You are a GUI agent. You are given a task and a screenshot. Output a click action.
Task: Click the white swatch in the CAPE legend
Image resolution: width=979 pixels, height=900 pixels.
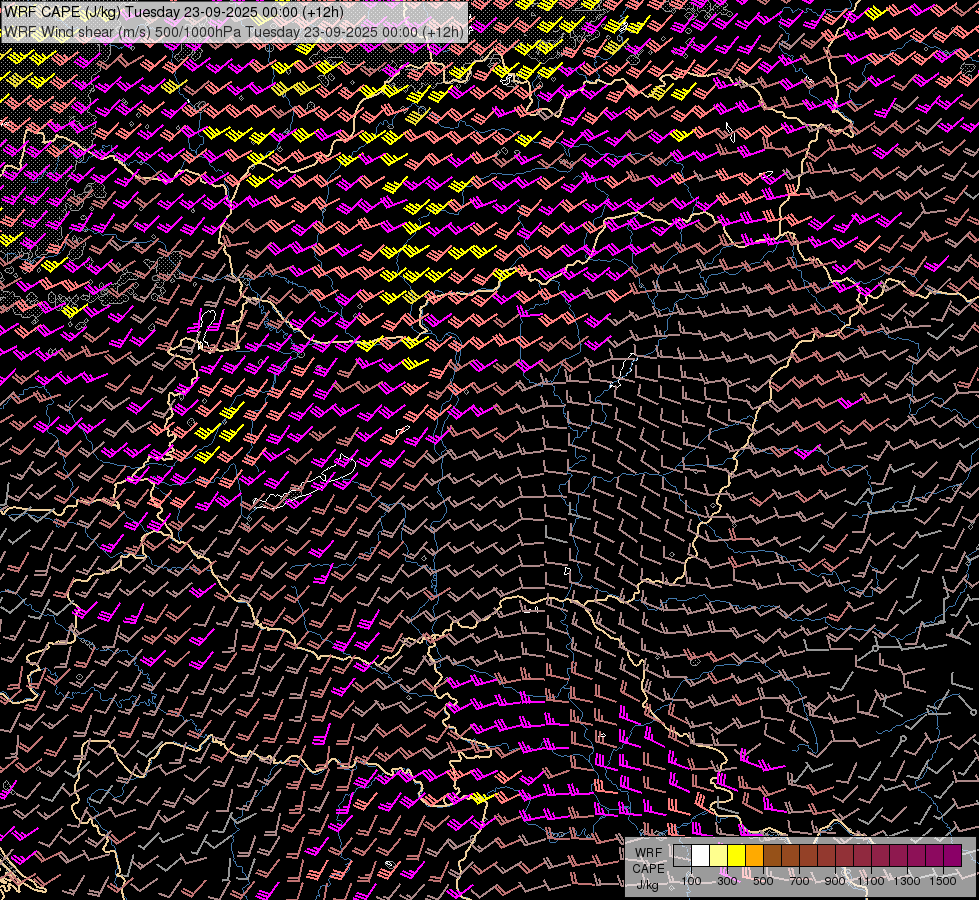pos(701,856)
